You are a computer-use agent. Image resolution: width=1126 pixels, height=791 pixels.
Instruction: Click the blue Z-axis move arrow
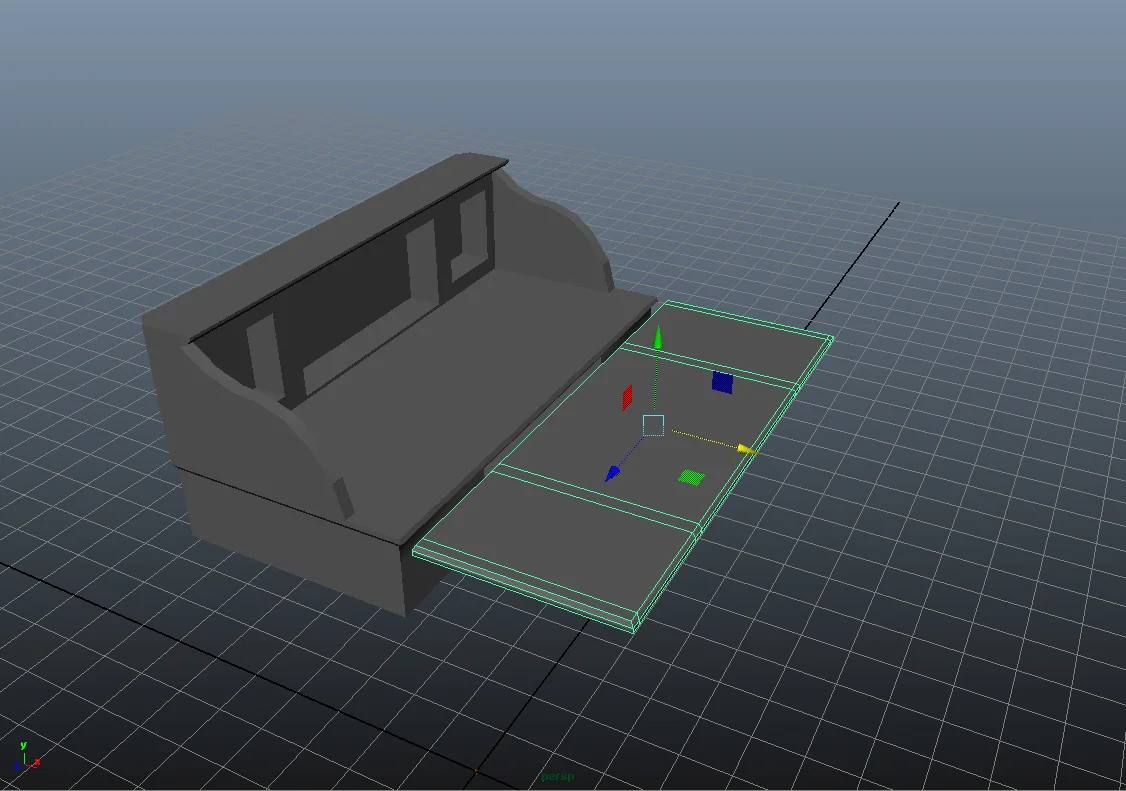point(612,473)
